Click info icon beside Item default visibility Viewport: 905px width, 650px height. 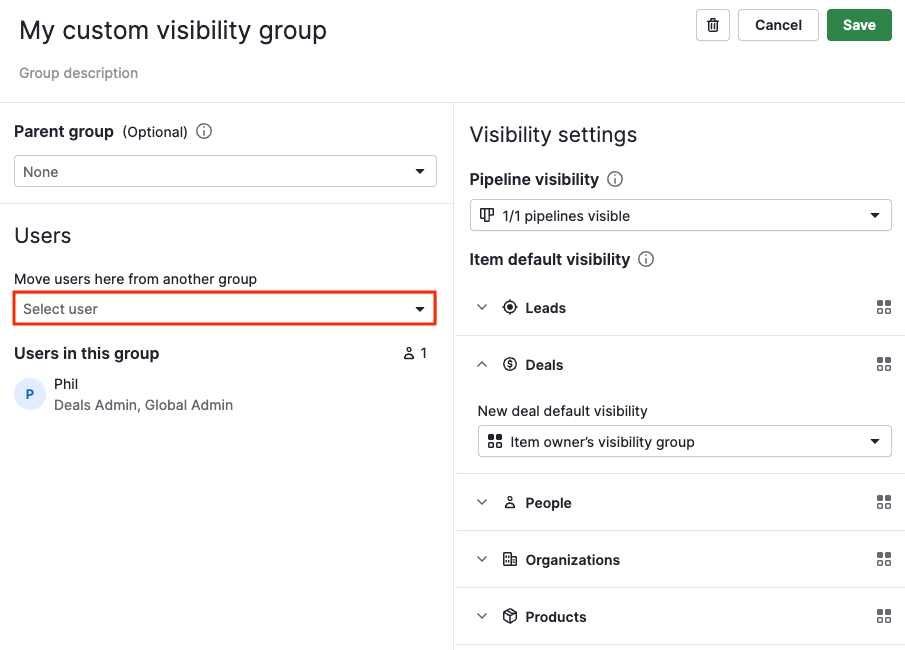tap(646, 260)
